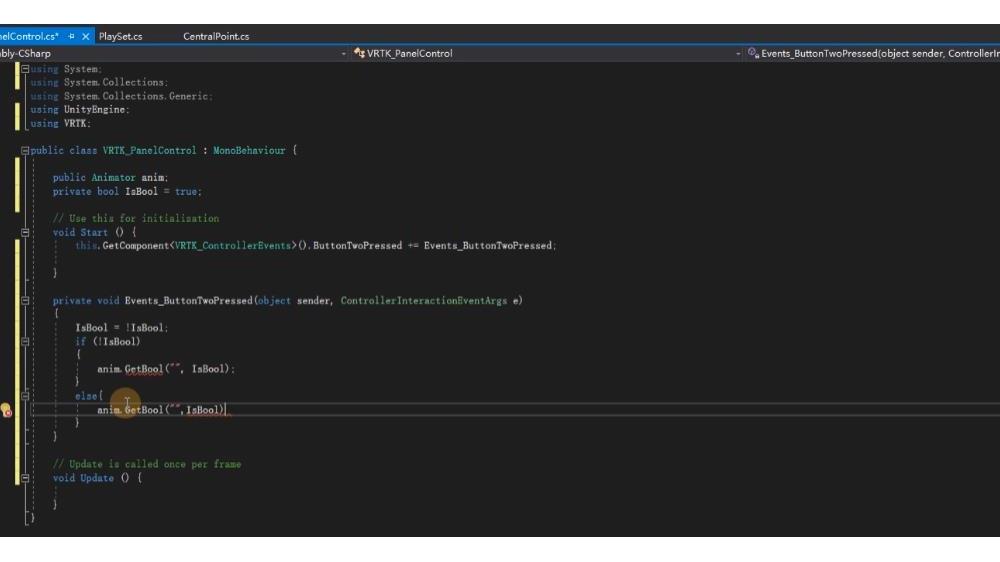1000x562 pixels.
Task: Collapse the Start method outline
Action: pos(25,232)
